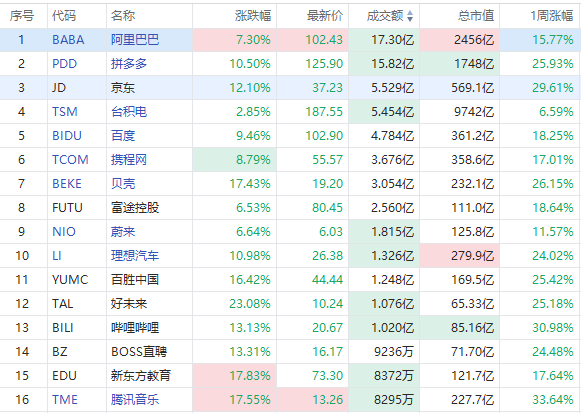Select the 百胜中国 row
The width and height of the screenshot is (581, 413).
[x=290, y=280]
